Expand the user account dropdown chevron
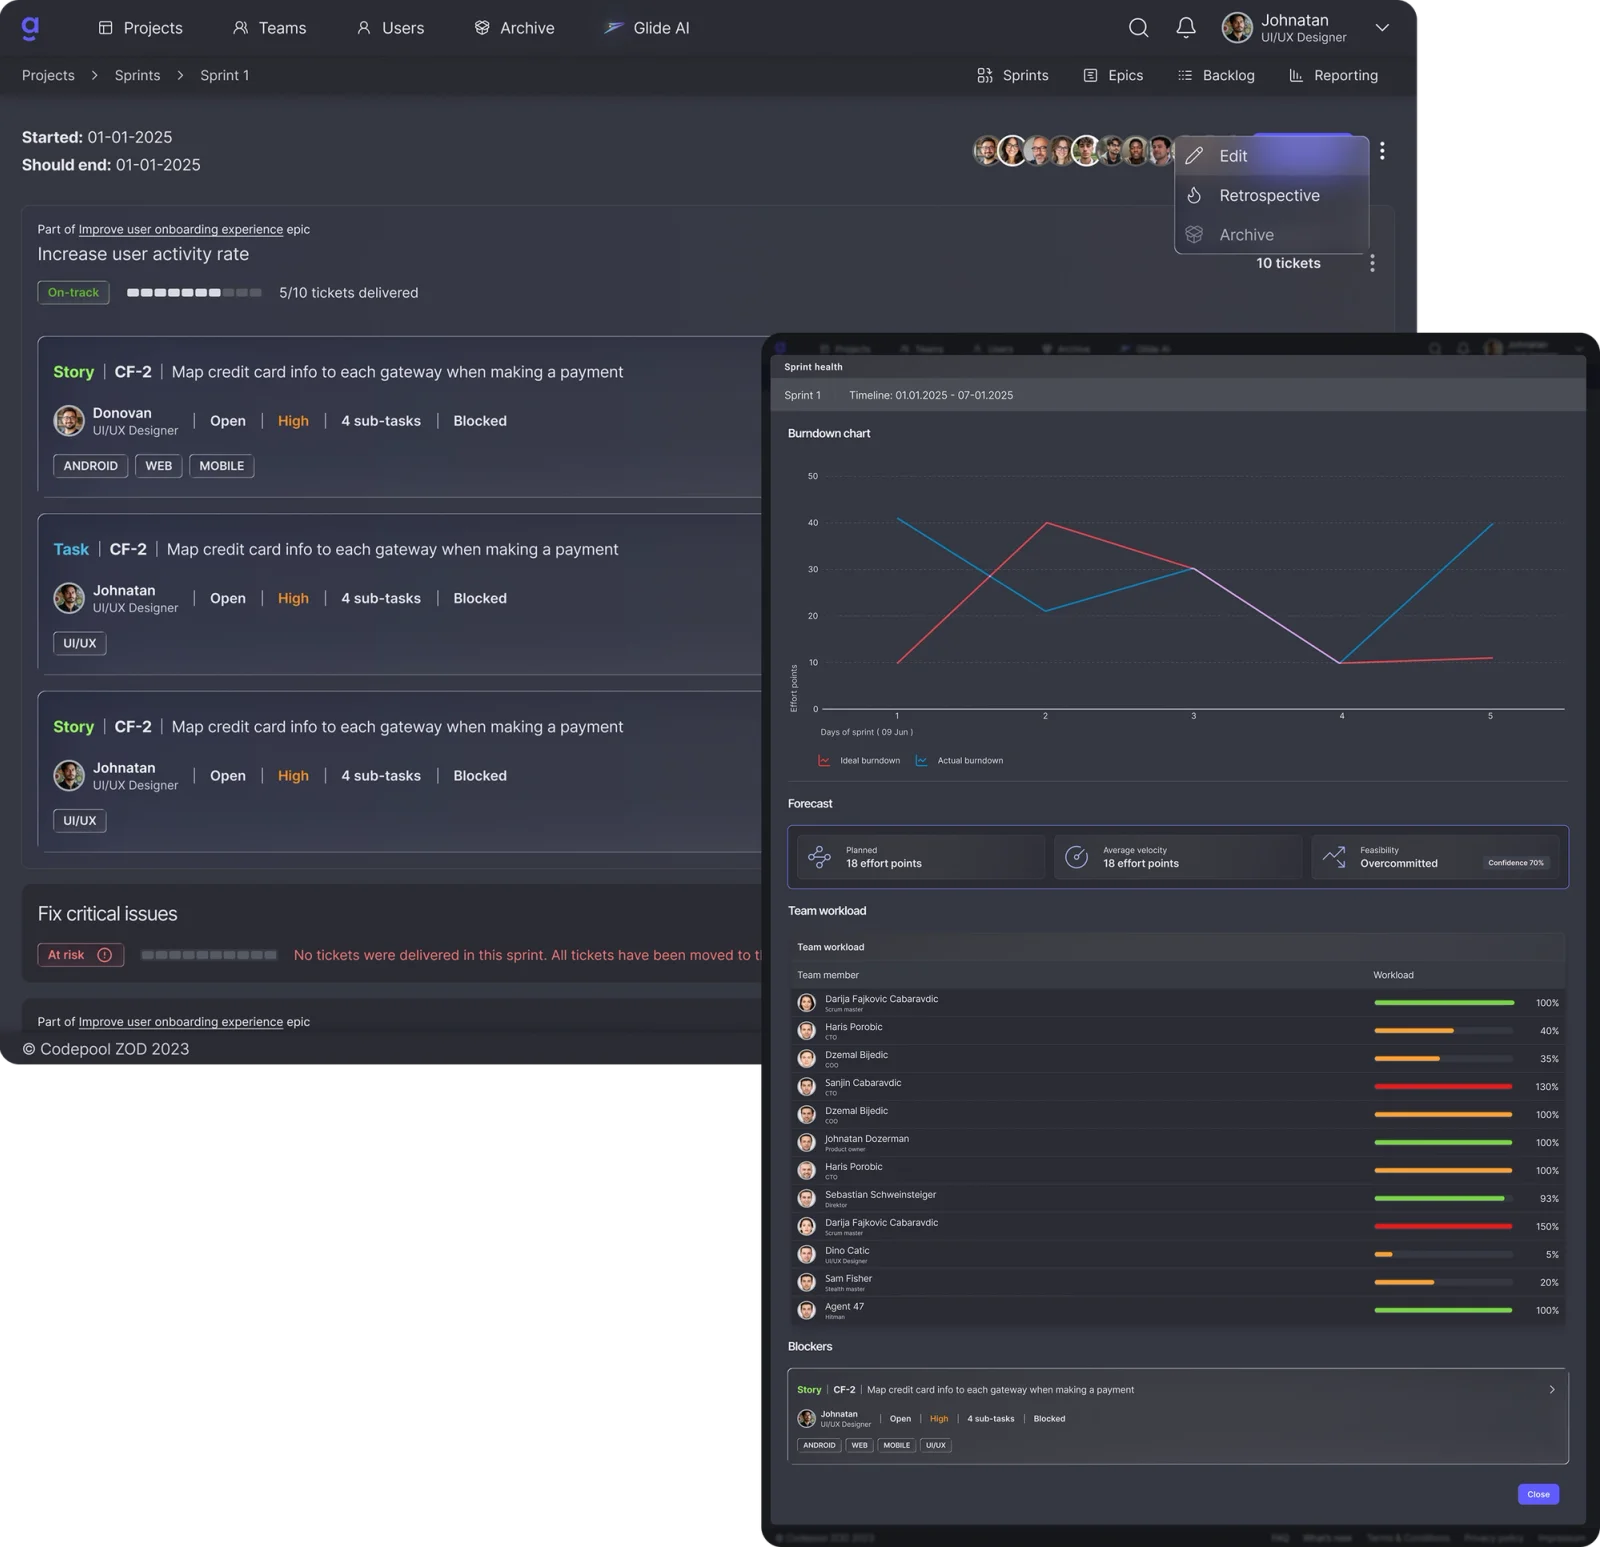The height and width of the screenshot is (1547, 1600). point(1382,28)
